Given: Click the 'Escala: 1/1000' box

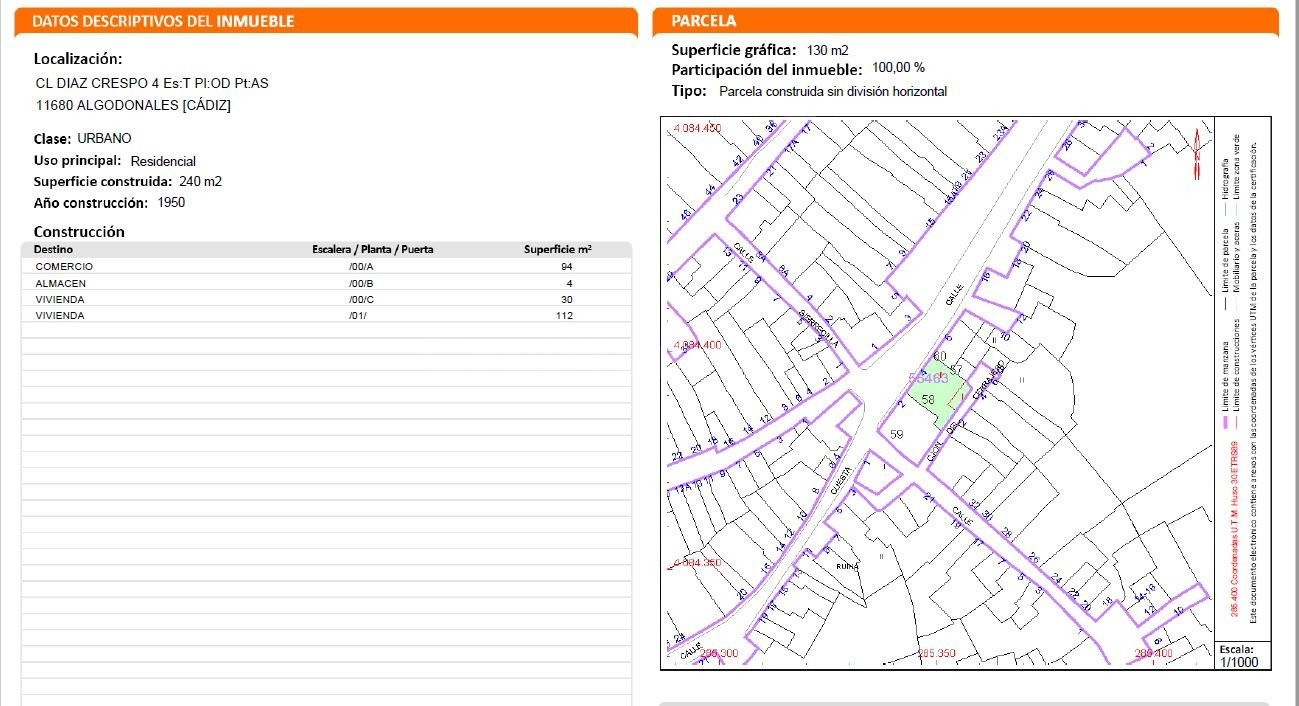Looking at the screenshot, I should [1243, 656].
